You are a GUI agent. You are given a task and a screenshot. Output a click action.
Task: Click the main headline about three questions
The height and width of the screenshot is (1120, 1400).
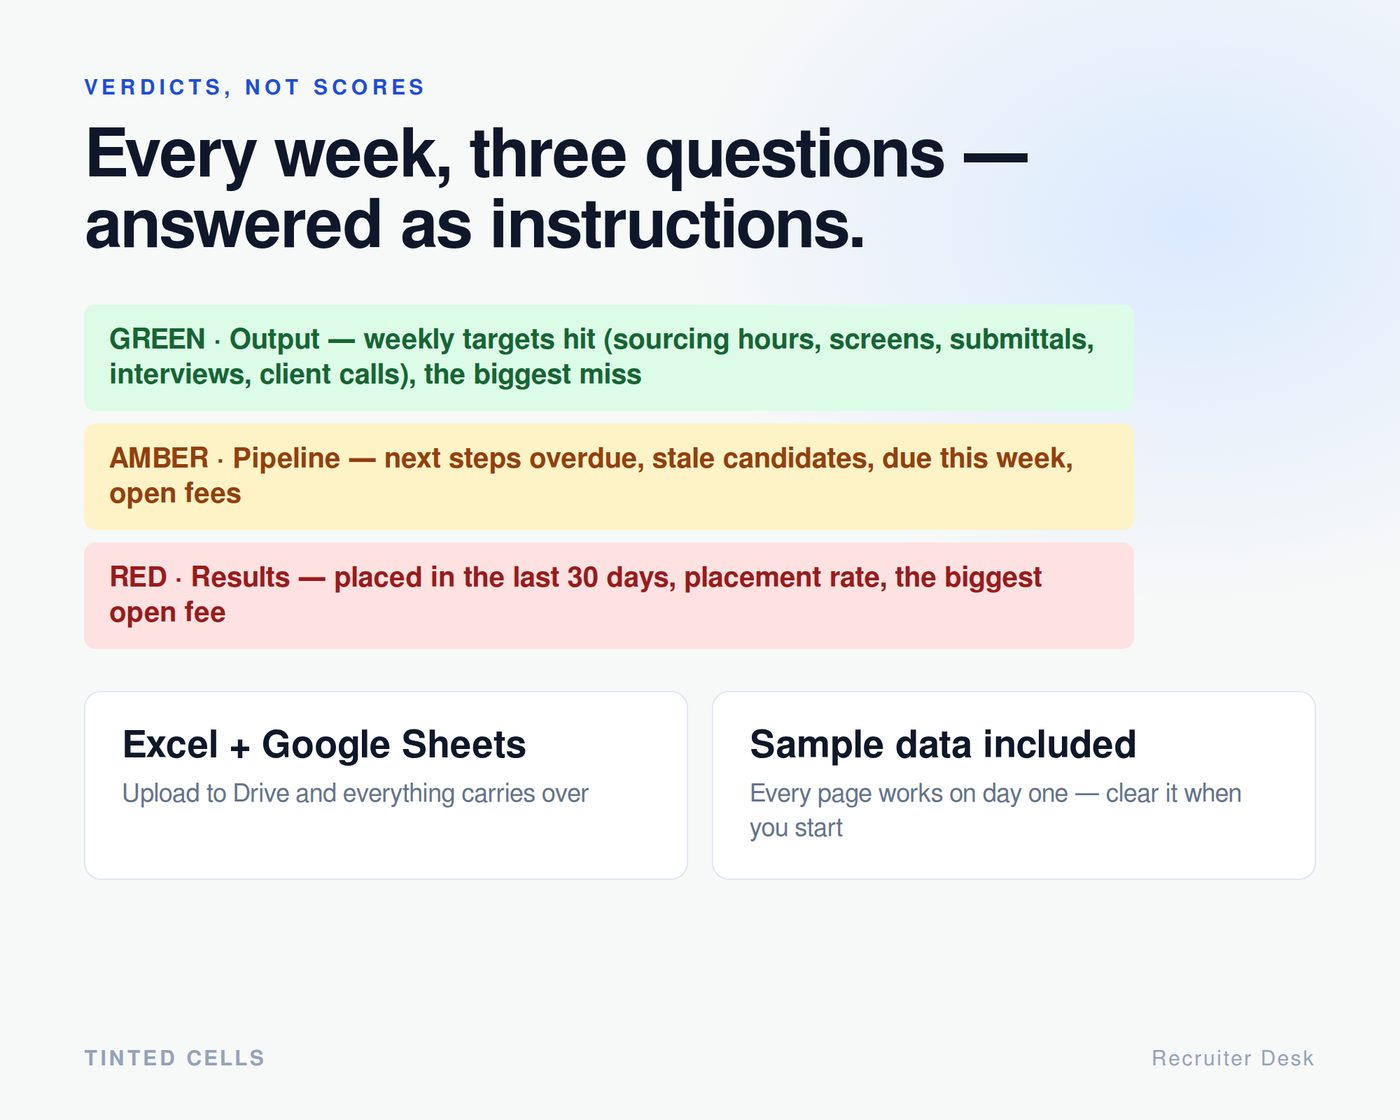point(556,189)
